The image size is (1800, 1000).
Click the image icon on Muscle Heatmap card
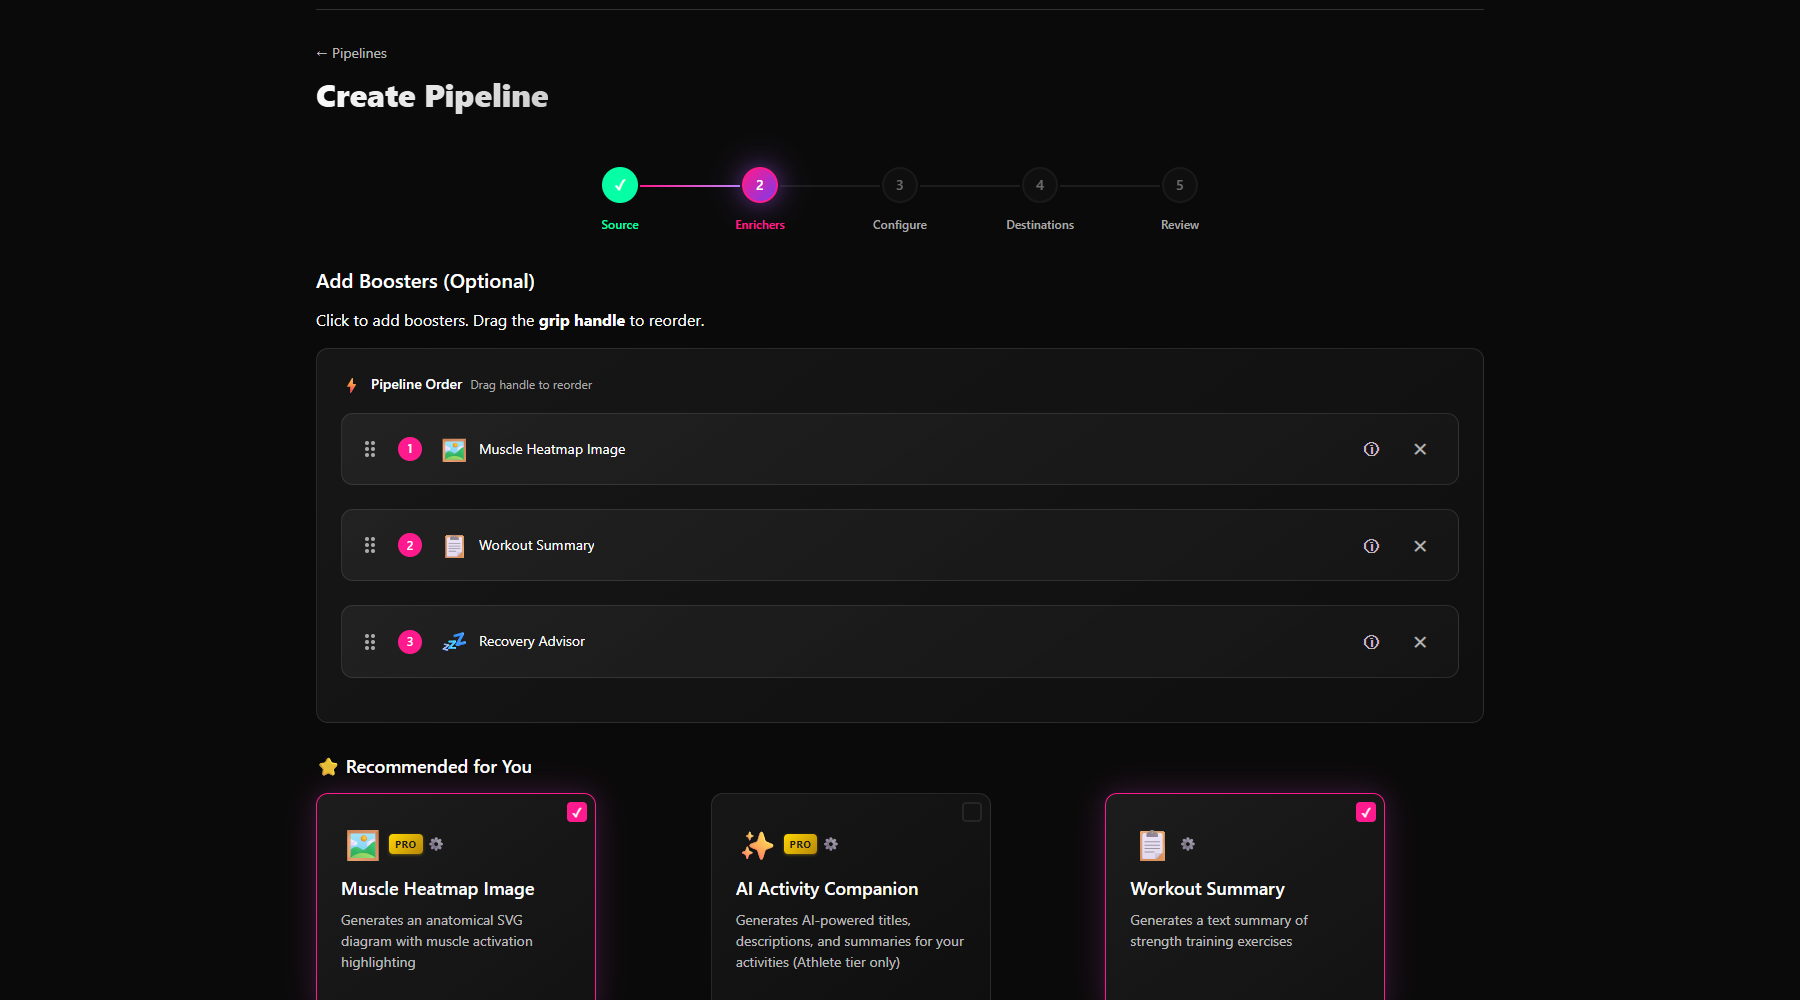[362, 844]
